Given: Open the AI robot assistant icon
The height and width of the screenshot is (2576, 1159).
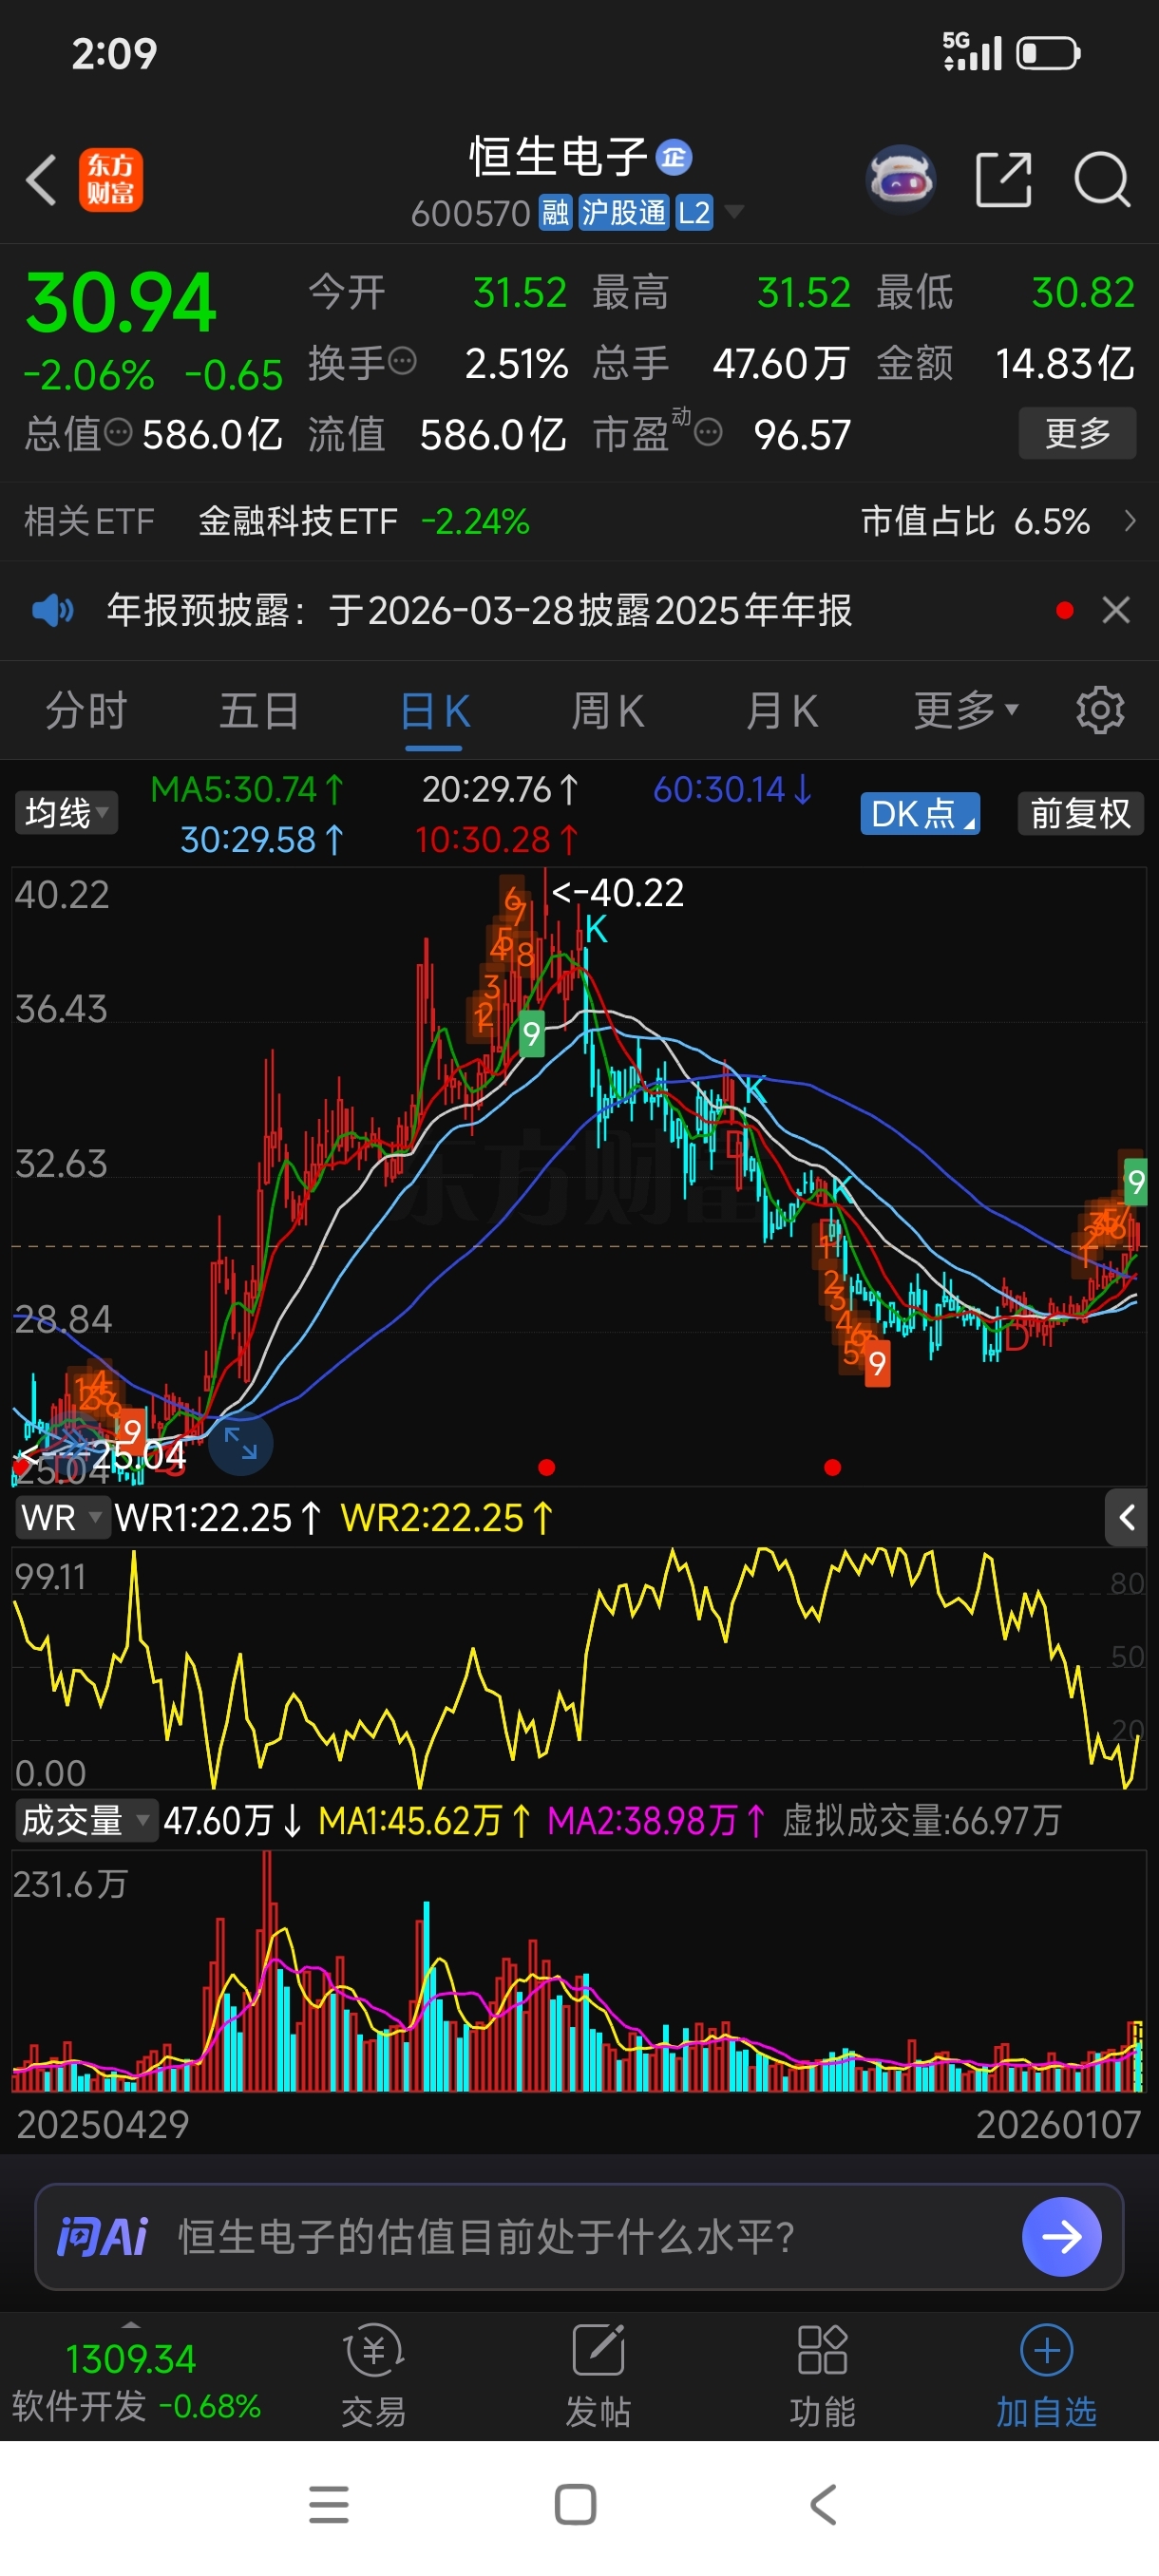Looking at the screenshot, I should click(x=900, y=180).
